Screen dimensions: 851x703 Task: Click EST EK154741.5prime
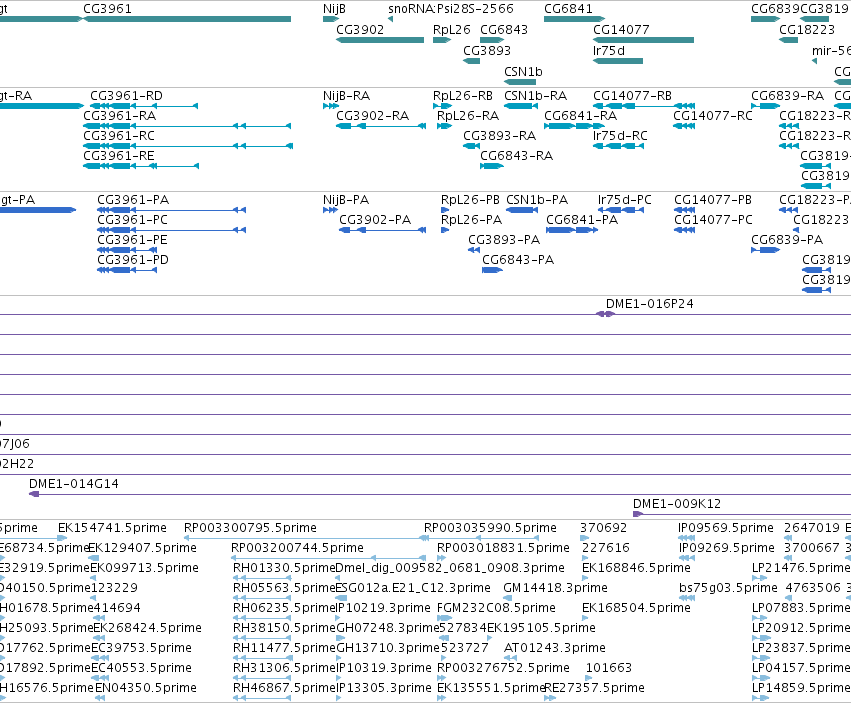click(112, 528)
